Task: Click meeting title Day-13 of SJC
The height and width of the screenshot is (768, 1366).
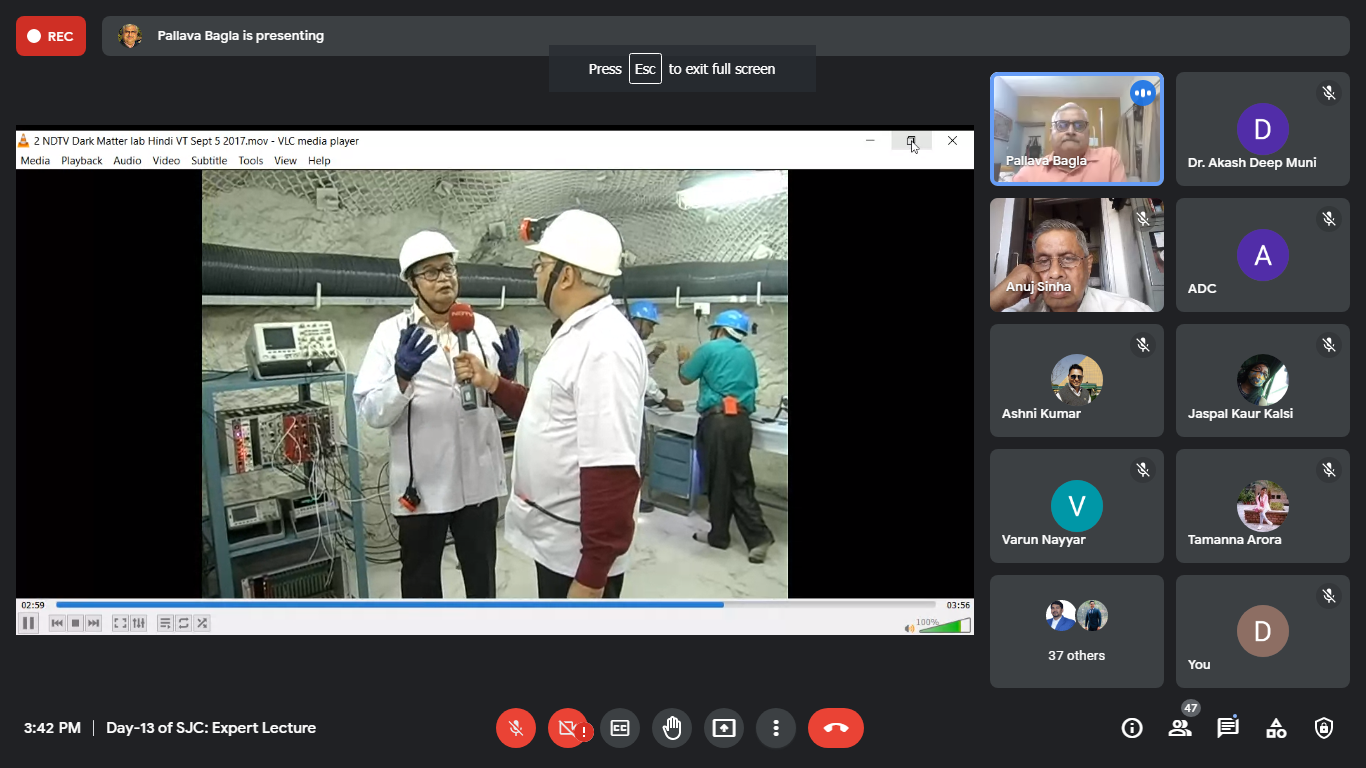Action: [x=211, y=728]
